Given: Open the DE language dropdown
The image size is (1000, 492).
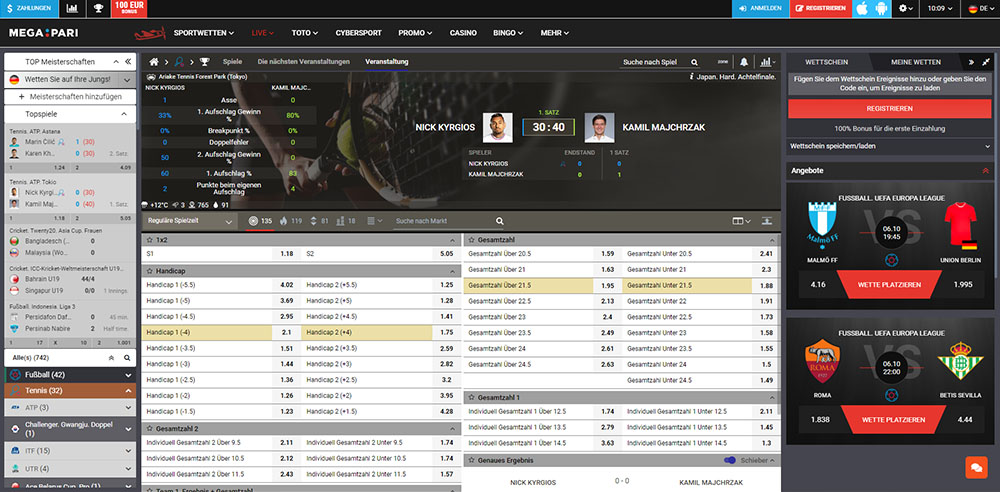Looking at the screenshot, I should pyautogui.click(x=981, y=8).
